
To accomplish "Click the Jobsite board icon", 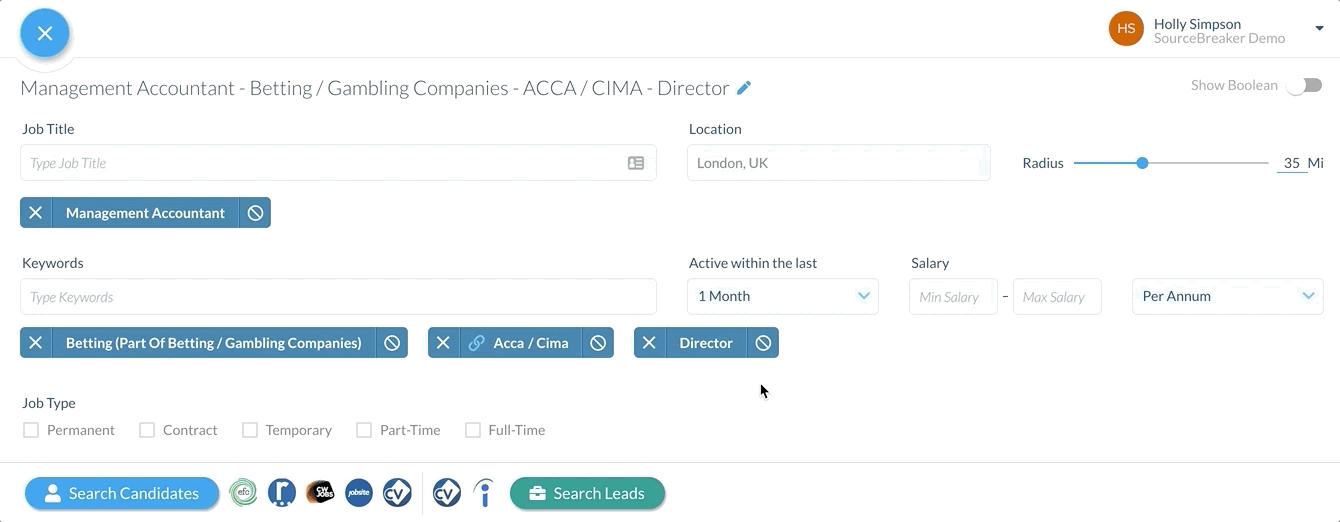I will coord(359,493).
